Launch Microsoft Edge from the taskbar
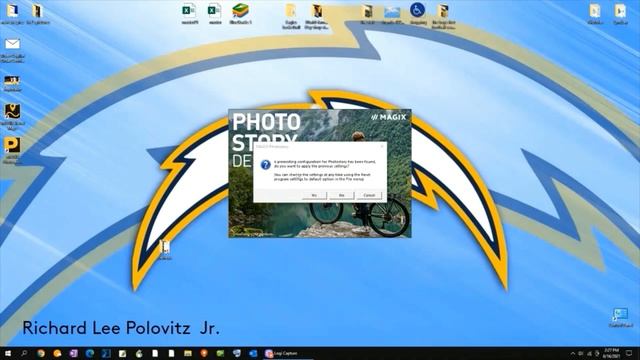The image size is (640, 360). pos(90,353)
